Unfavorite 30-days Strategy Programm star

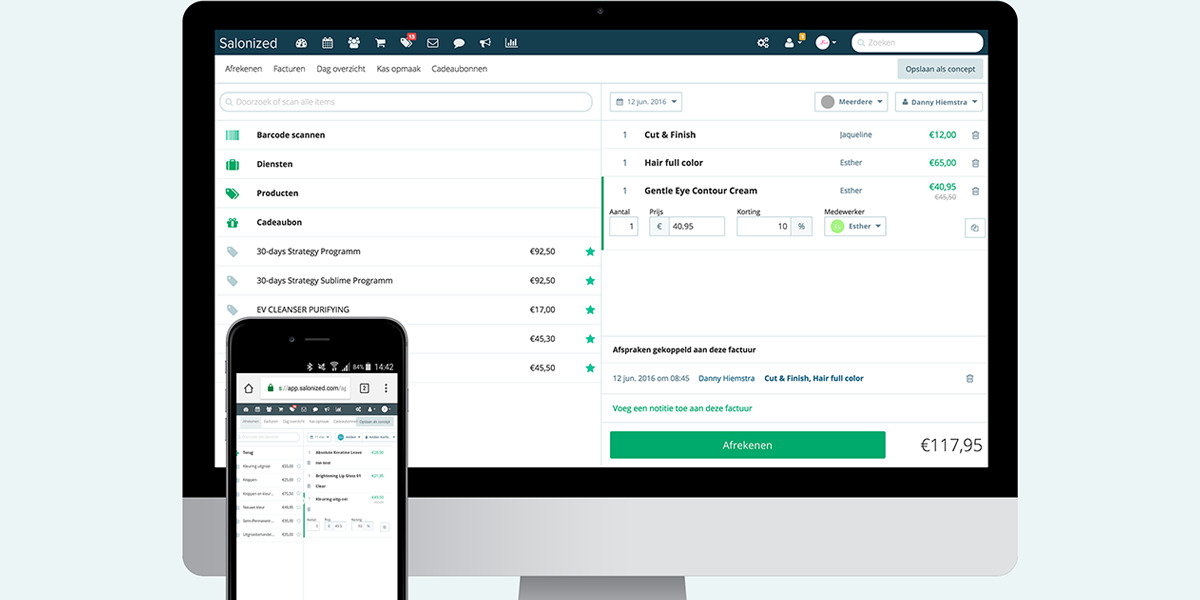click(x=590, y=252)
